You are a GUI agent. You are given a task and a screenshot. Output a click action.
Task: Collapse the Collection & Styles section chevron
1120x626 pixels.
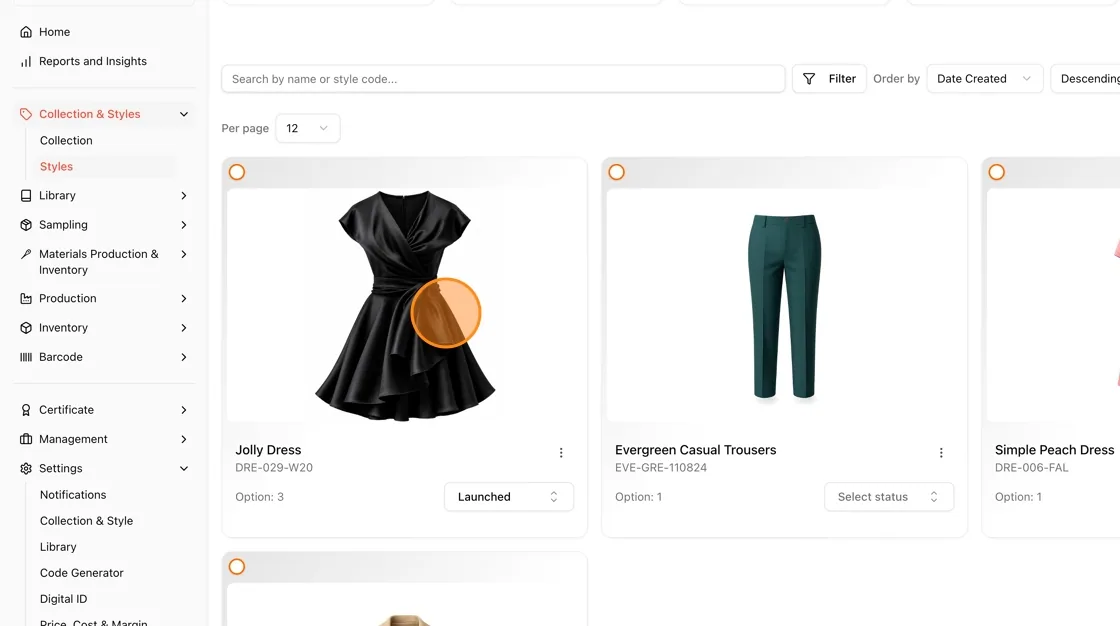pos(184,114)
